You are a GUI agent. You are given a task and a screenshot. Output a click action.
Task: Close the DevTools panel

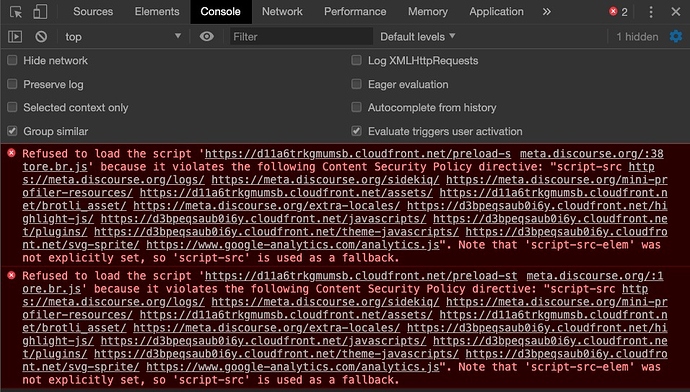(x=676, y=12)
